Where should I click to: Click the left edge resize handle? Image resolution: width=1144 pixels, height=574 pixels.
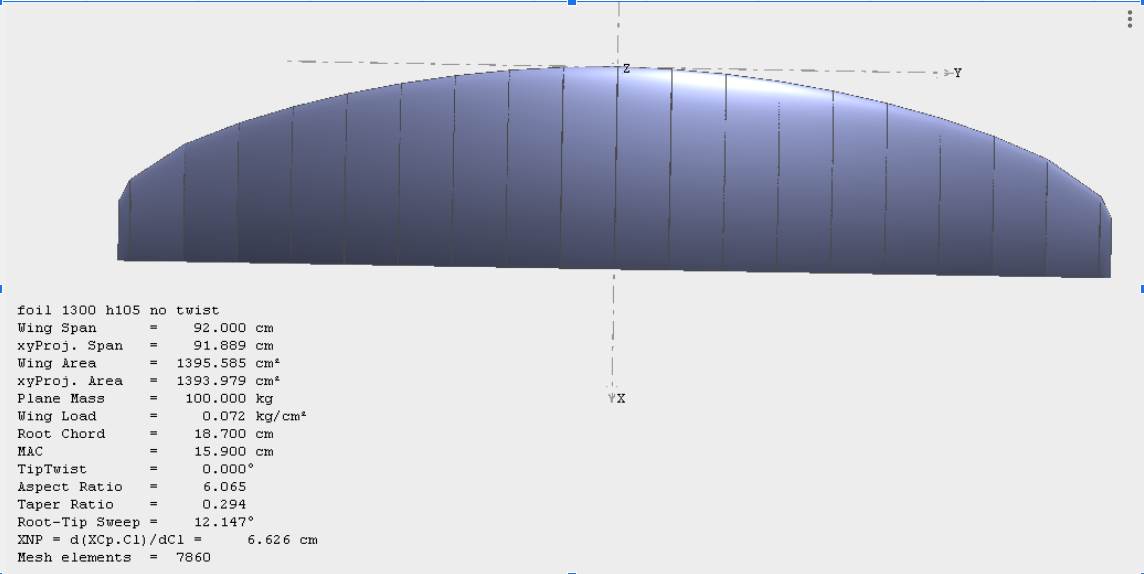point(3,288)
